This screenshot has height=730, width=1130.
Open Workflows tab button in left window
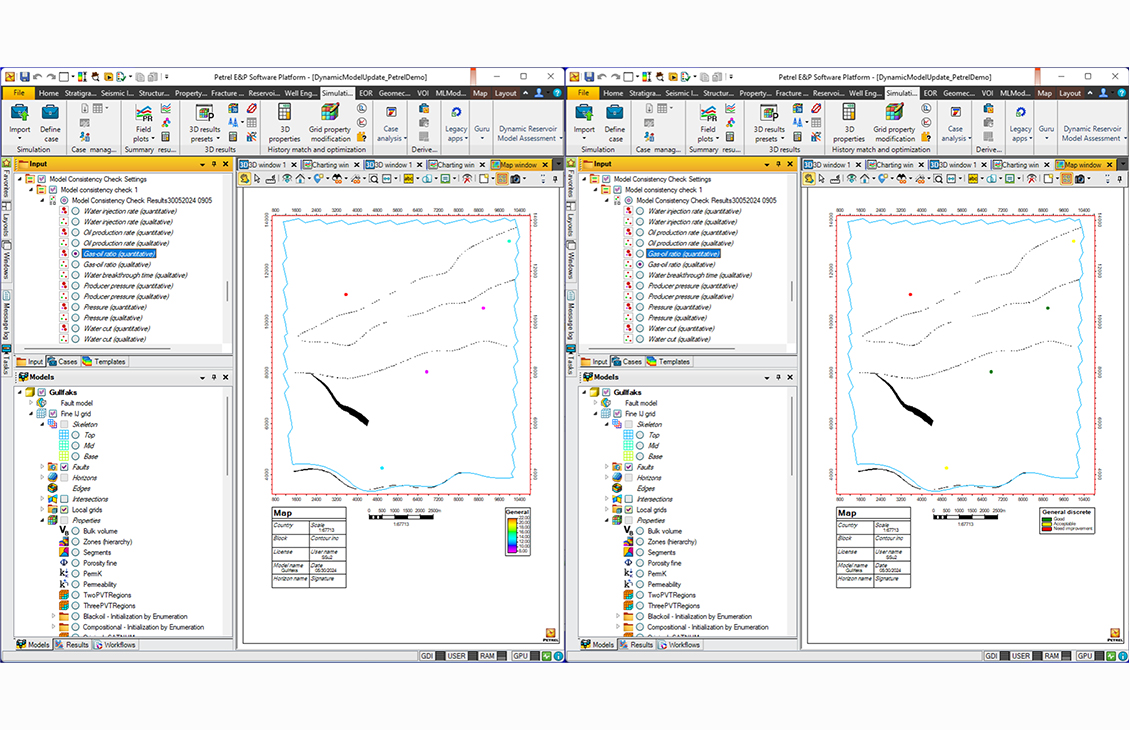click(115, 645)
